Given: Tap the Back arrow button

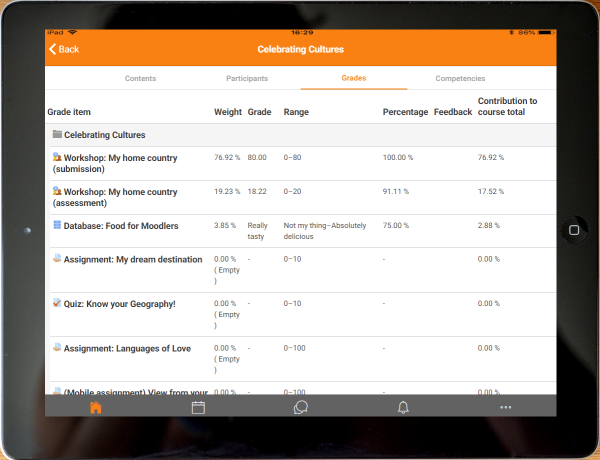Looking at the screenshot, I should pyautogui.click(x=62, y=49).
